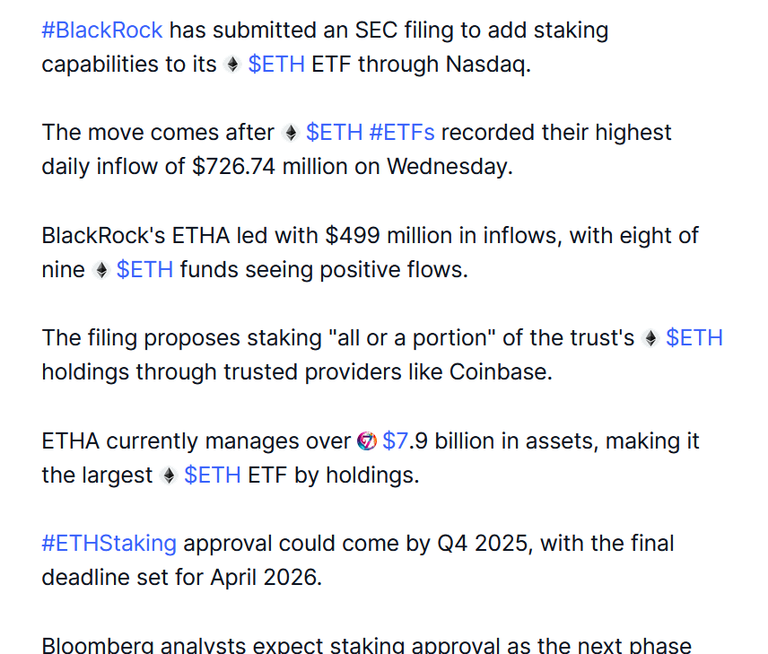Click the 'April 2026' deadline text

click(x=263, y=578)
